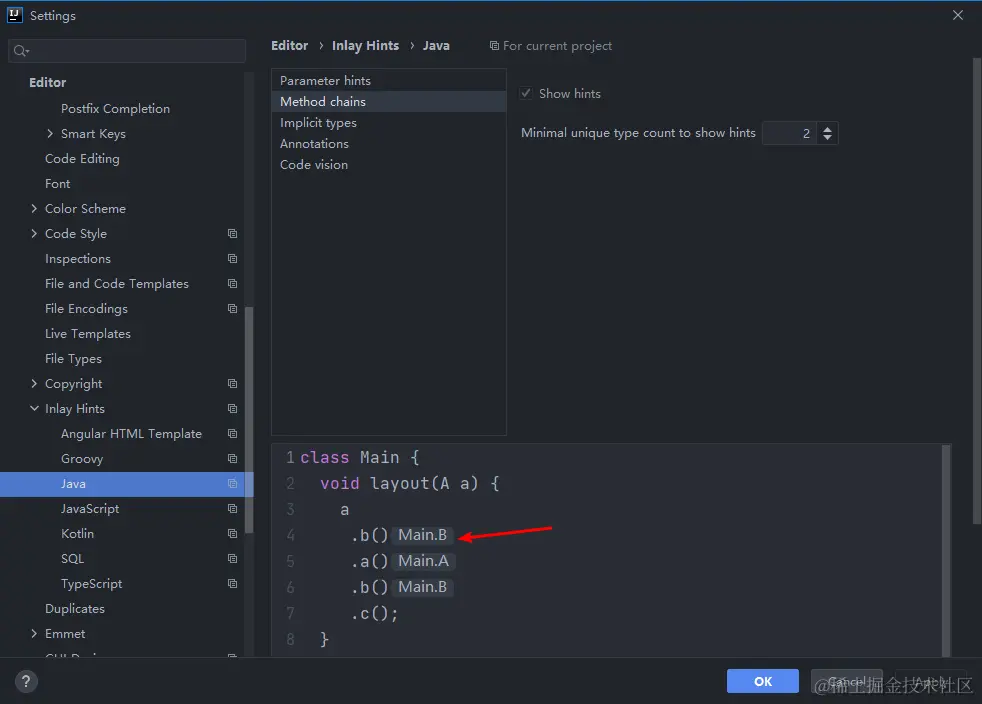Image resolution: width=982 pixels, height=704 pixels.
Task: Select SQL inlay hints
Action: [72, 559]
